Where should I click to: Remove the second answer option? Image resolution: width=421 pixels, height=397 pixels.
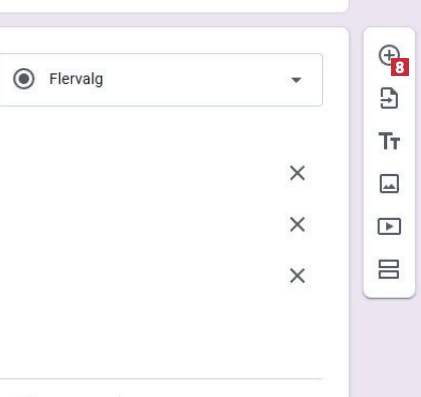(x=297, y=225)
